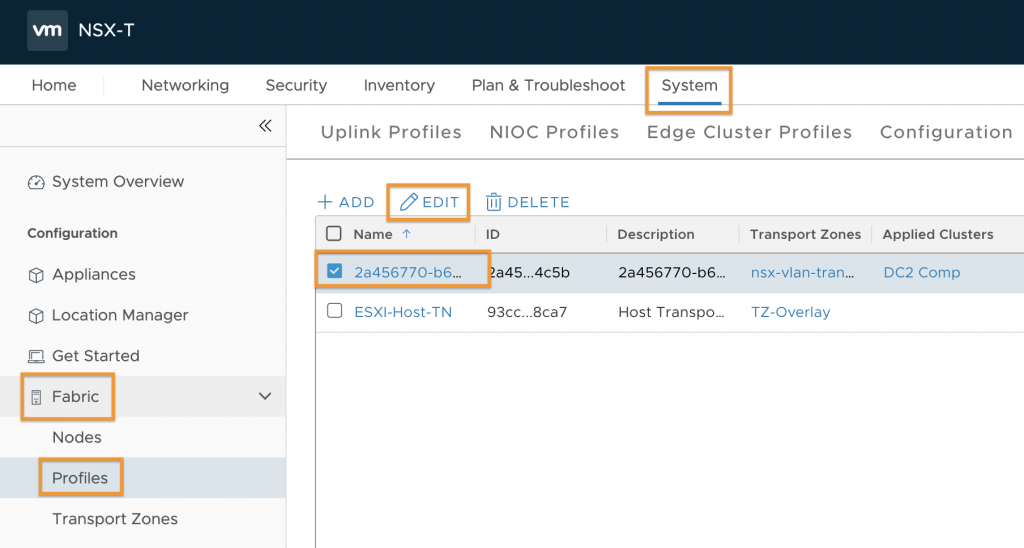Open System Overview in sidebar
The image size is (1024, 548).
118,182
